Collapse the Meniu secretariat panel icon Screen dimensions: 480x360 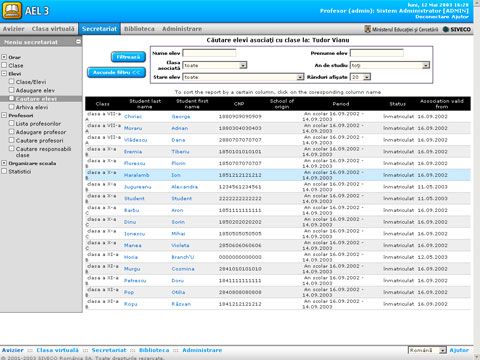tap(78, 42)
